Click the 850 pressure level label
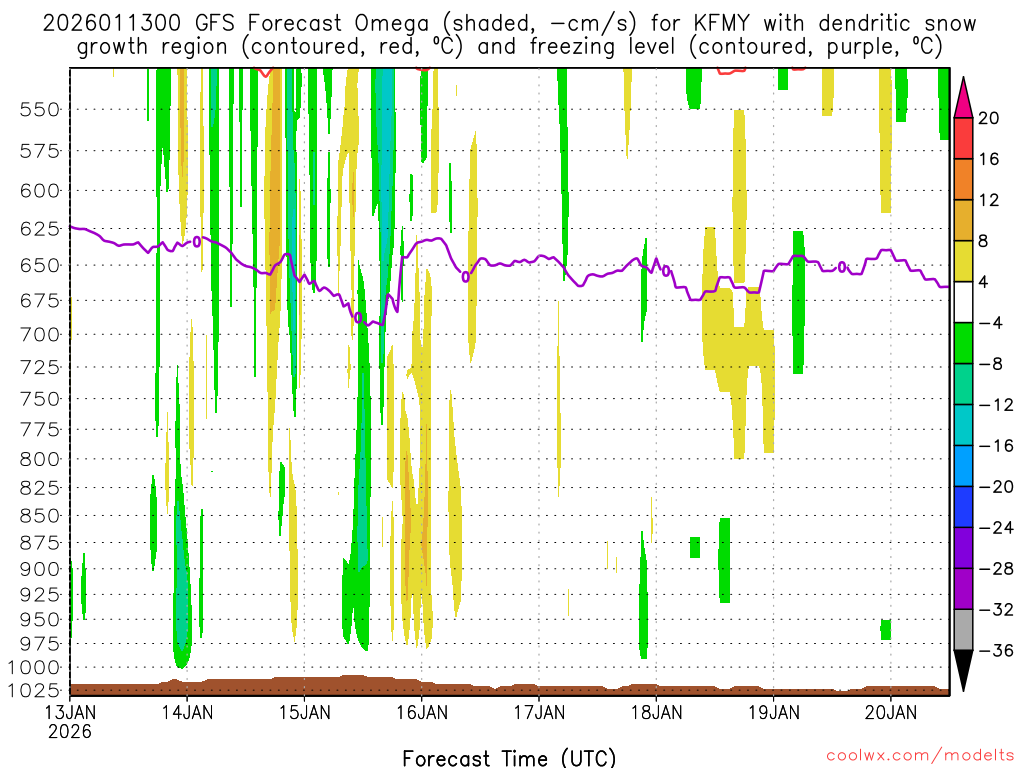Image resolution: width=1024 pixels, height=768 pixels. click(39, 516)
